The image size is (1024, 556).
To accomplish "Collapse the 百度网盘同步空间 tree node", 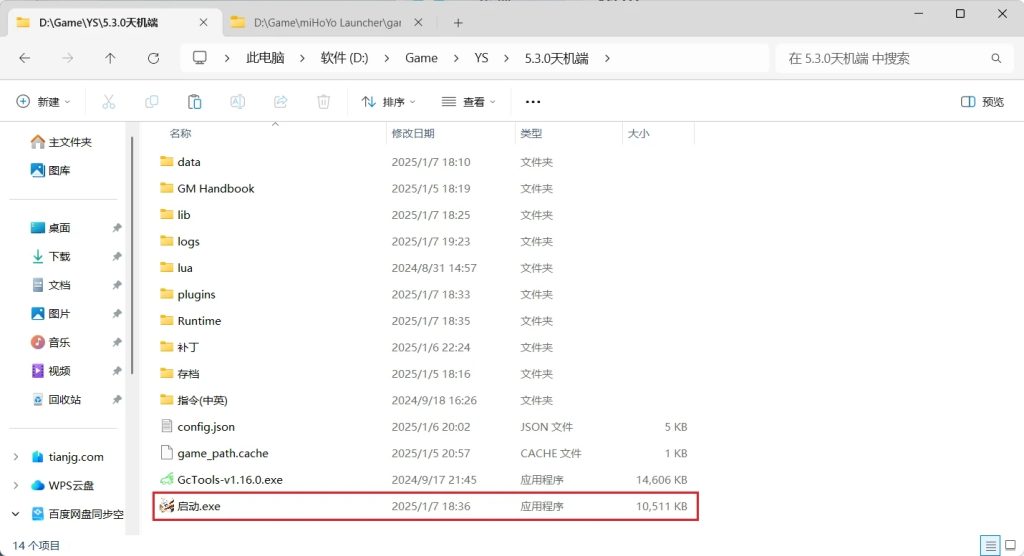I will point(16,514).
